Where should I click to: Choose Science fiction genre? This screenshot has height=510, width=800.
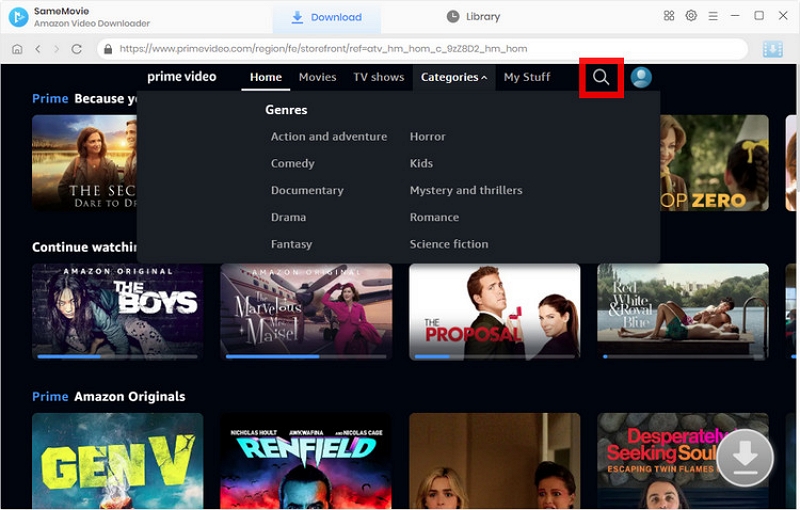tap(449, 244)
